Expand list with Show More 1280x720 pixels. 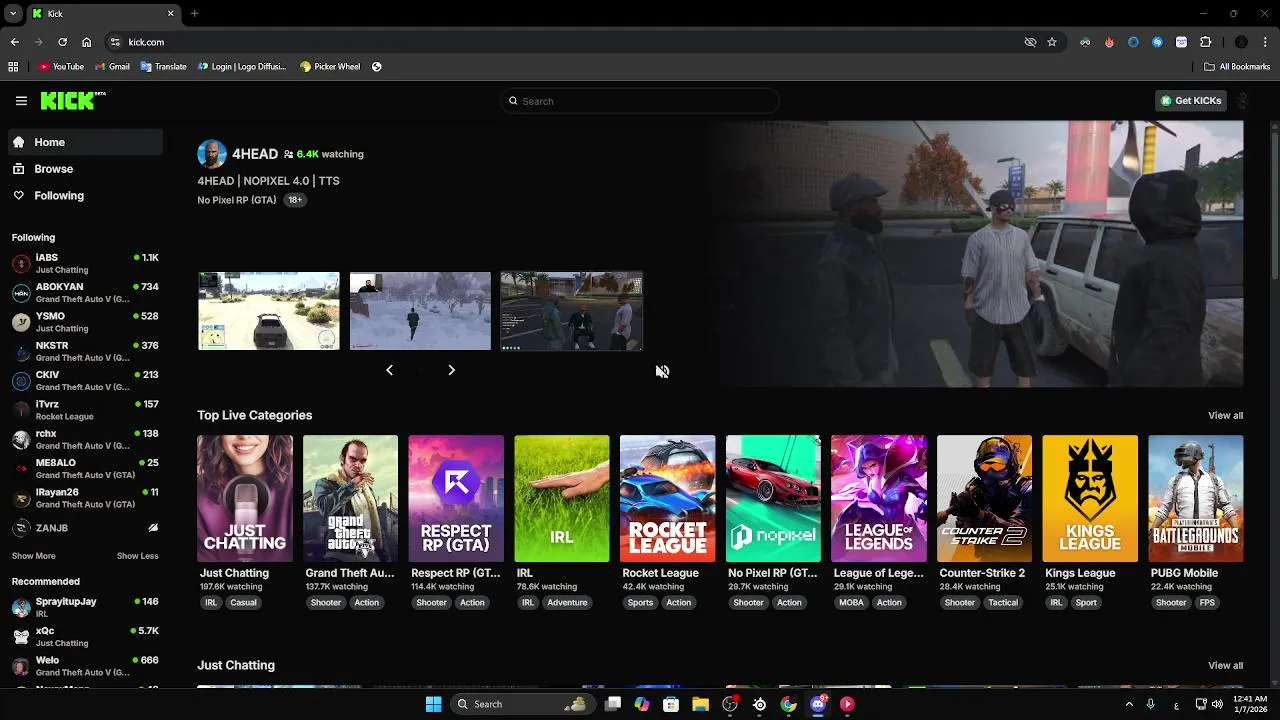[x=34, y=556]
